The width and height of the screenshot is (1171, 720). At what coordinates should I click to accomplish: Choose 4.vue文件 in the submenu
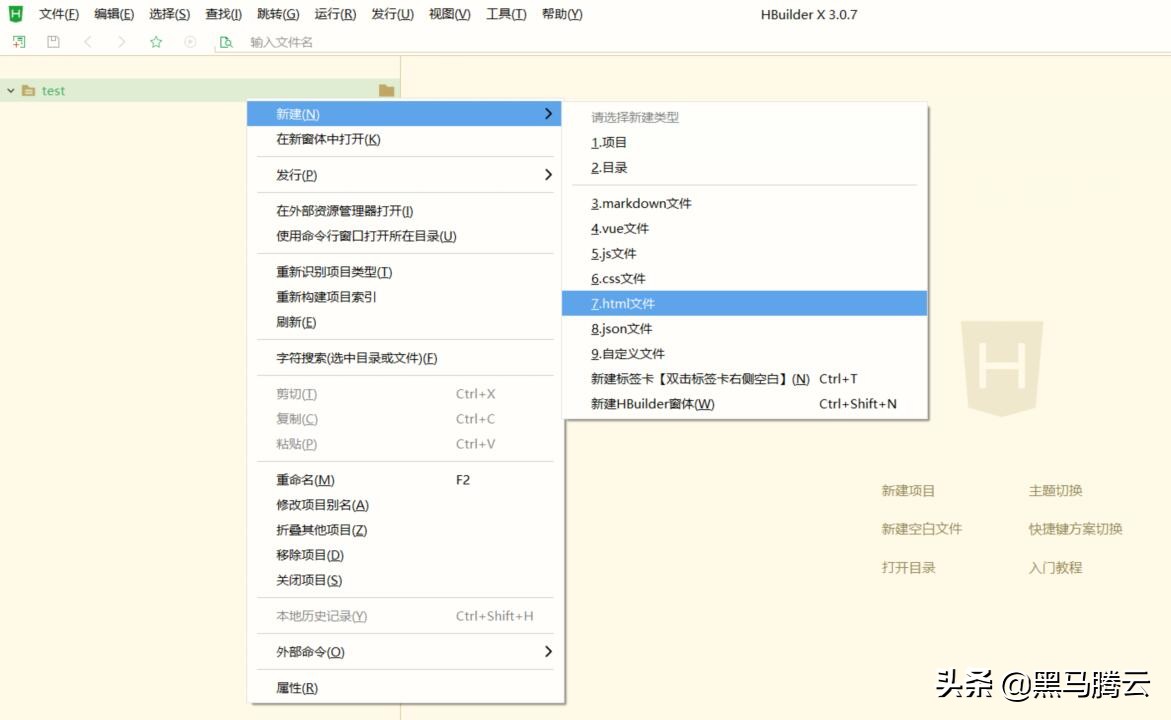coord(620,228)
